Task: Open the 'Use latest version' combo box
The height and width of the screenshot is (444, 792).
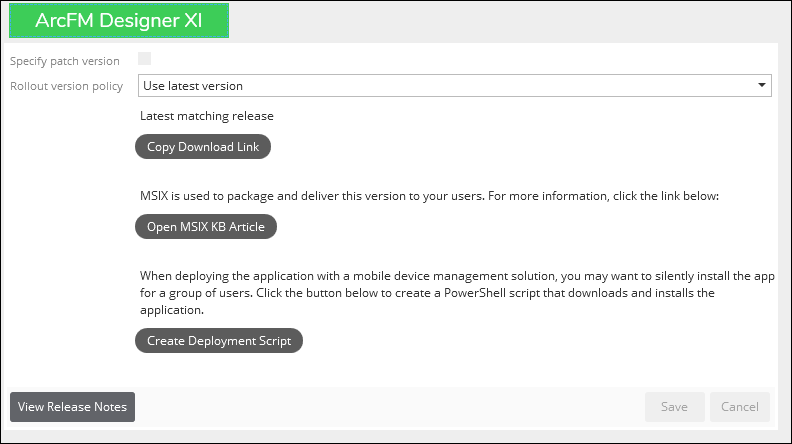Action: [x=455, y=85]
